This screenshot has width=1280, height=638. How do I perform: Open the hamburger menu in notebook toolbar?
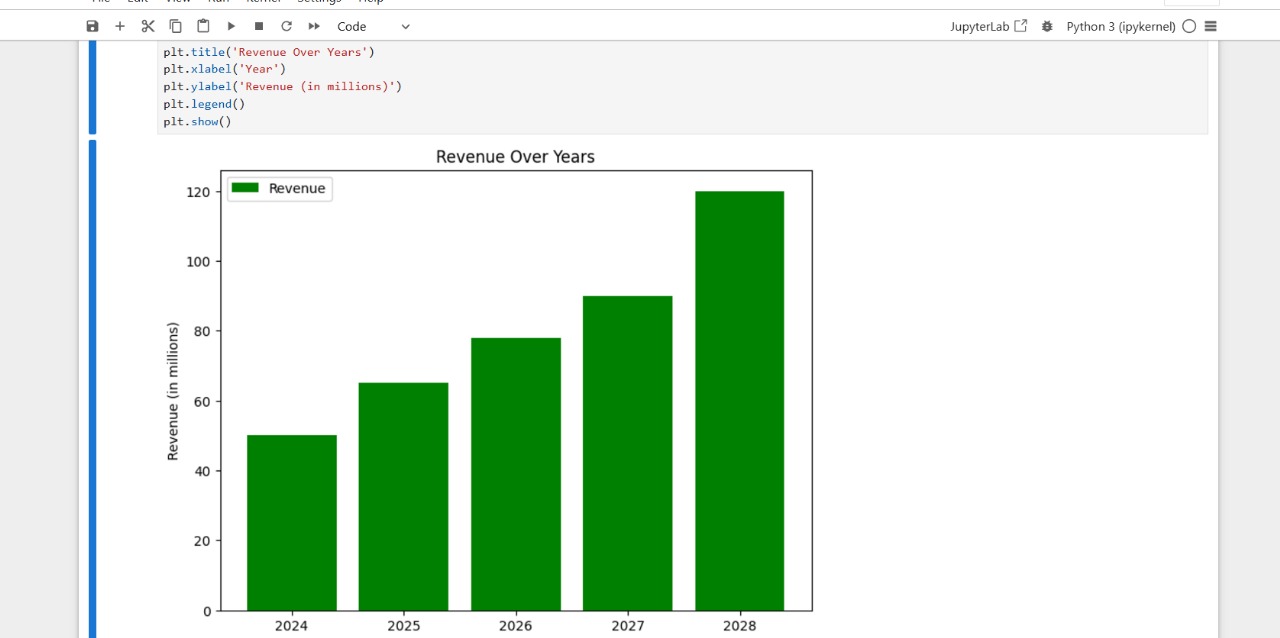1211,26
